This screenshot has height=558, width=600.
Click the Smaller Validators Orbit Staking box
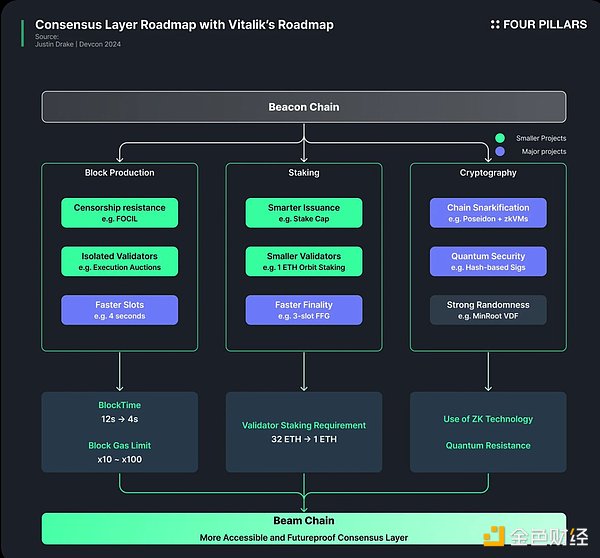click(303, 261)
